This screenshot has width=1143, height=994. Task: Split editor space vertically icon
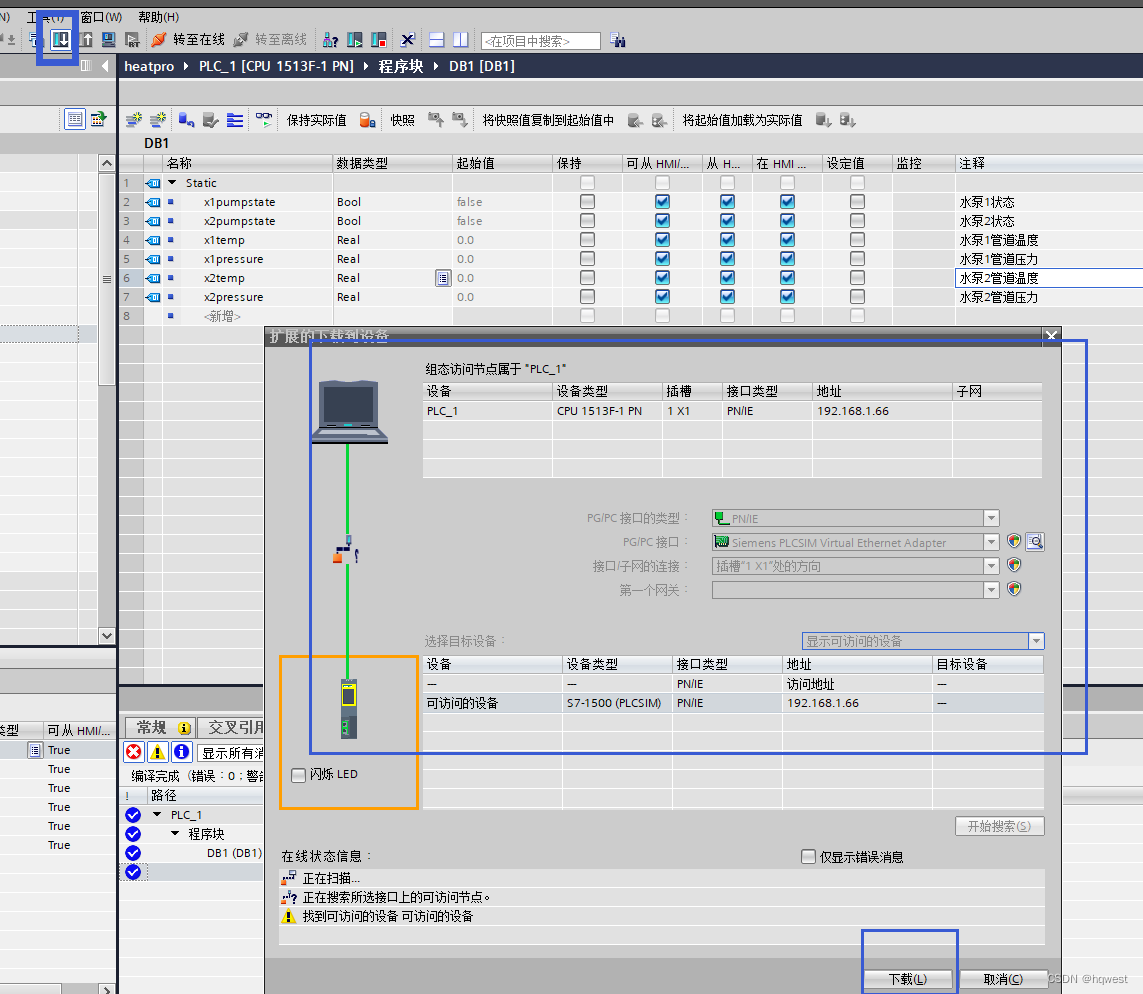tap(461, 40)
